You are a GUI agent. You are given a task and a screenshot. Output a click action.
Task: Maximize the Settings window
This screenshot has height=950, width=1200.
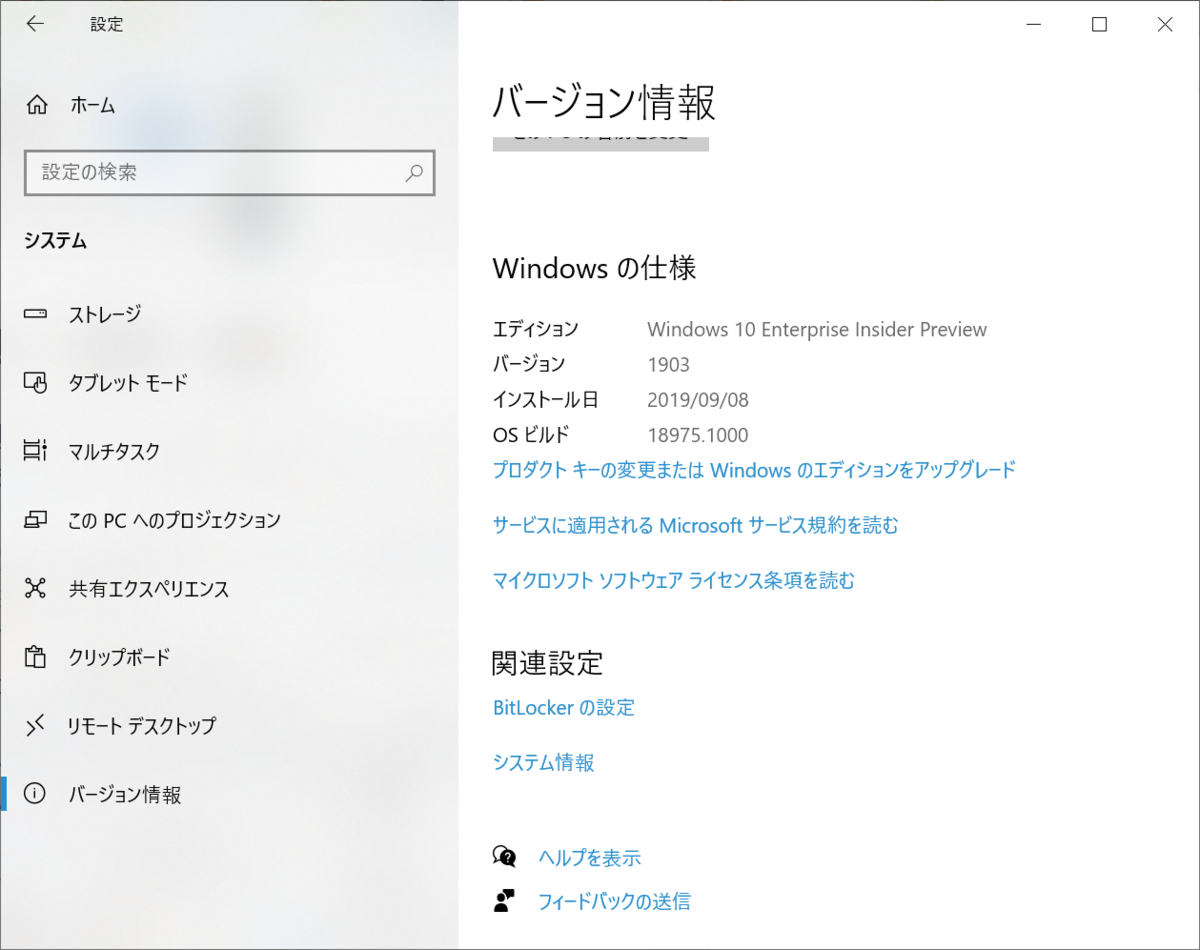tap(1099, 25)
